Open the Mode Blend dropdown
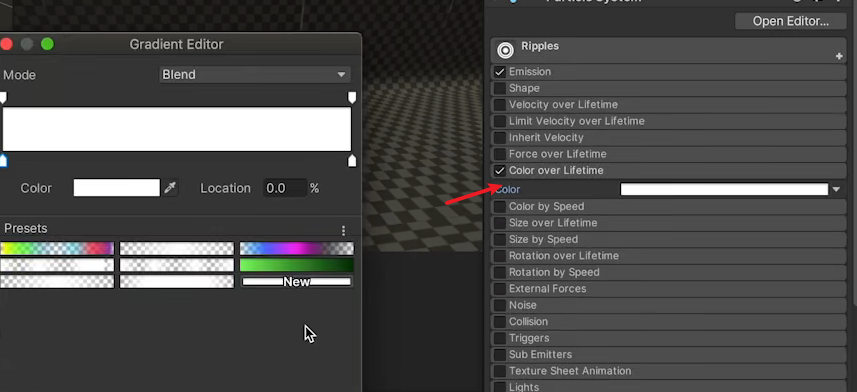Image resolution: width=857 pixels, height=392 pixels. click(x=255, y=74)
